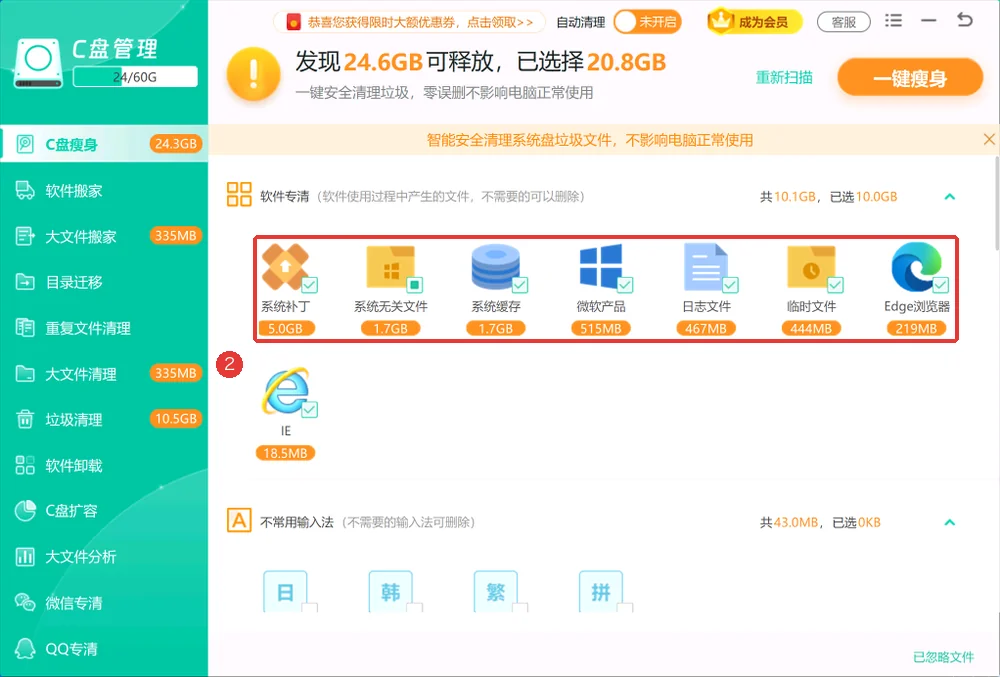Screen dimensions: 1000x677
Task: Click the 客服 button
Action: (x=843, y=22)
